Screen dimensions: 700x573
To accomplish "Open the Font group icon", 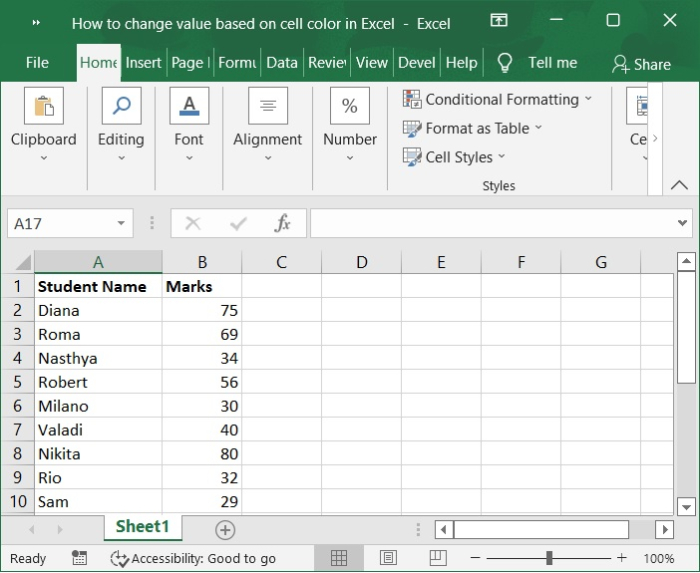I will (x=189, y=106).
